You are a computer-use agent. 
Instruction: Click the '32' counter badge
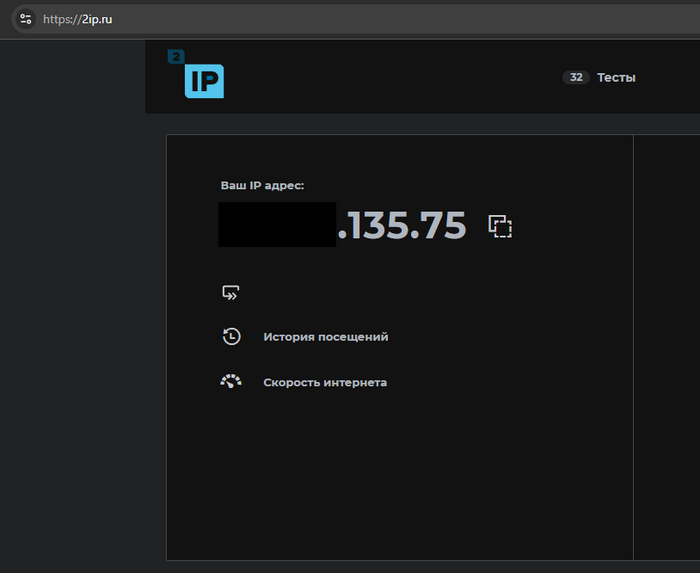click(x=576, y=77)
